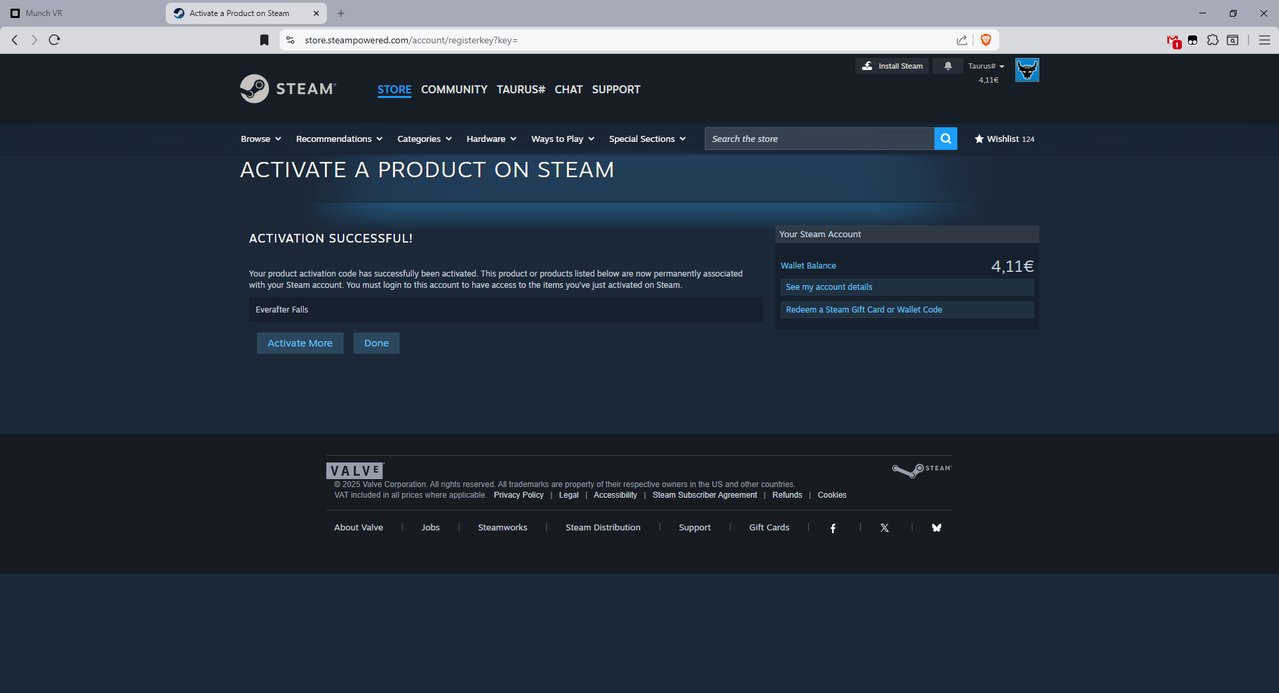Click the notification bell icon

[948, 66]
